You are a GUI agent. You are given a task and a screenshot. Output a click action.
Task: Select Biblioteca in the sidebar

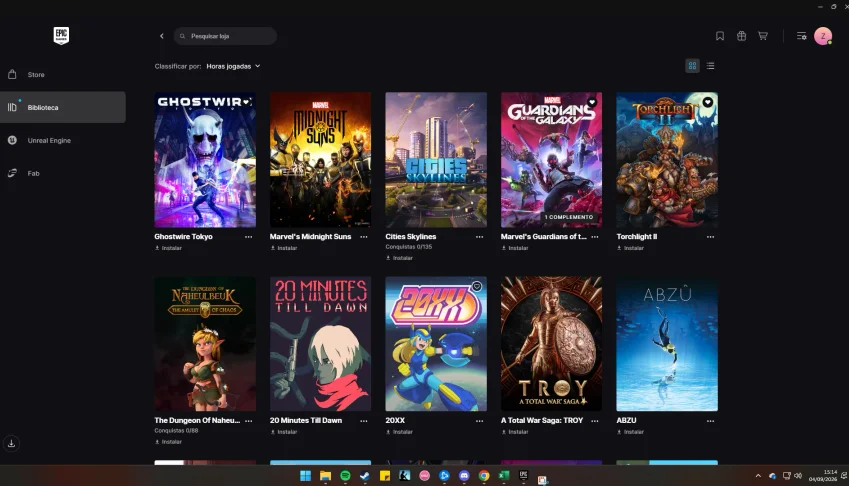tap(63, 107)
